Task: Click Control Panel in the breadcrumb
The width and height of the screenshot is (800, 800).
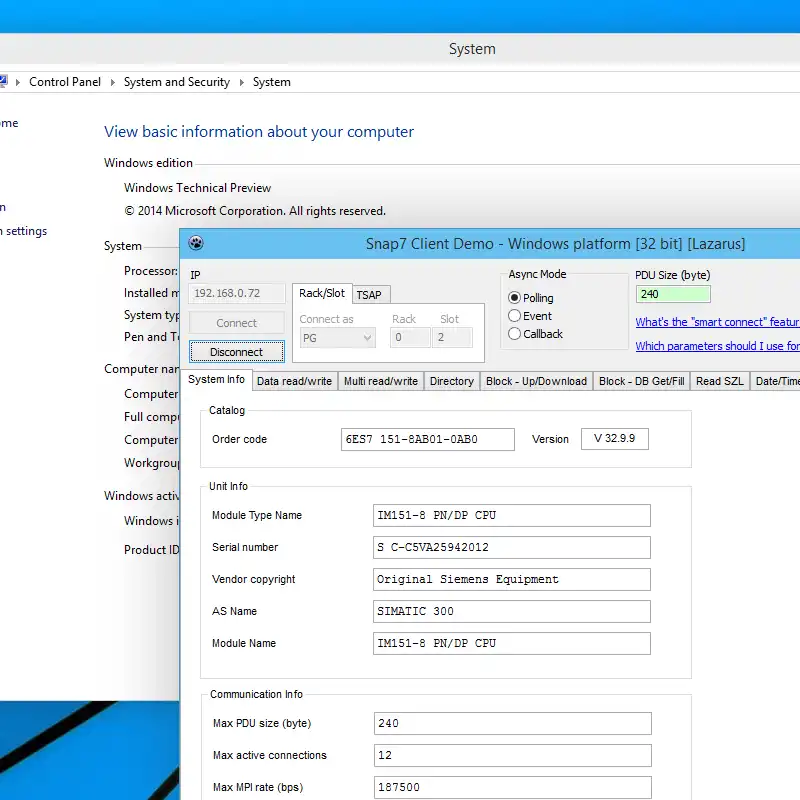Action: pos(65,82)
